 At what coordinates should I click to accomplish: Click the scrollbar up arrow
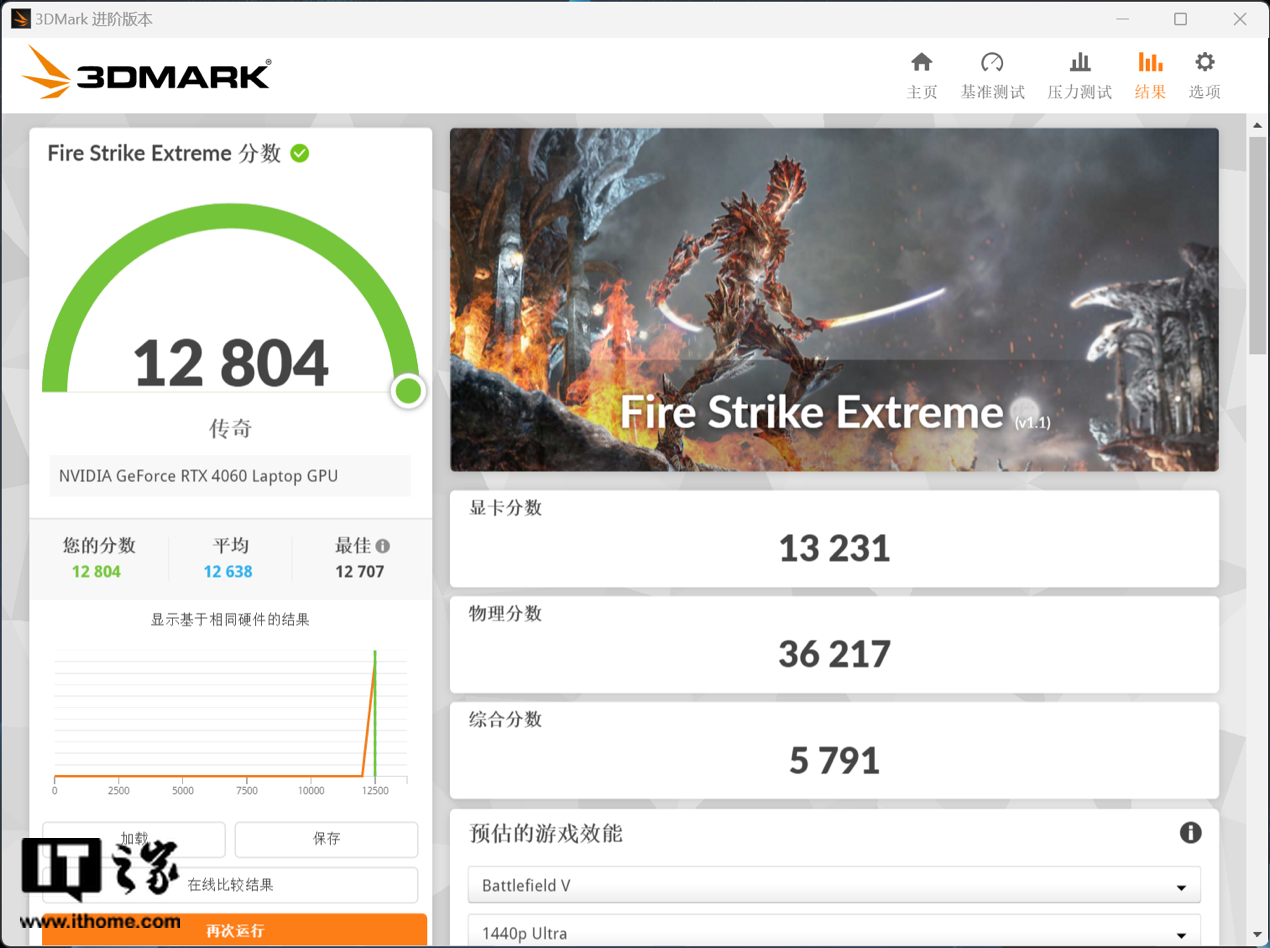(x=1257, y=124)
